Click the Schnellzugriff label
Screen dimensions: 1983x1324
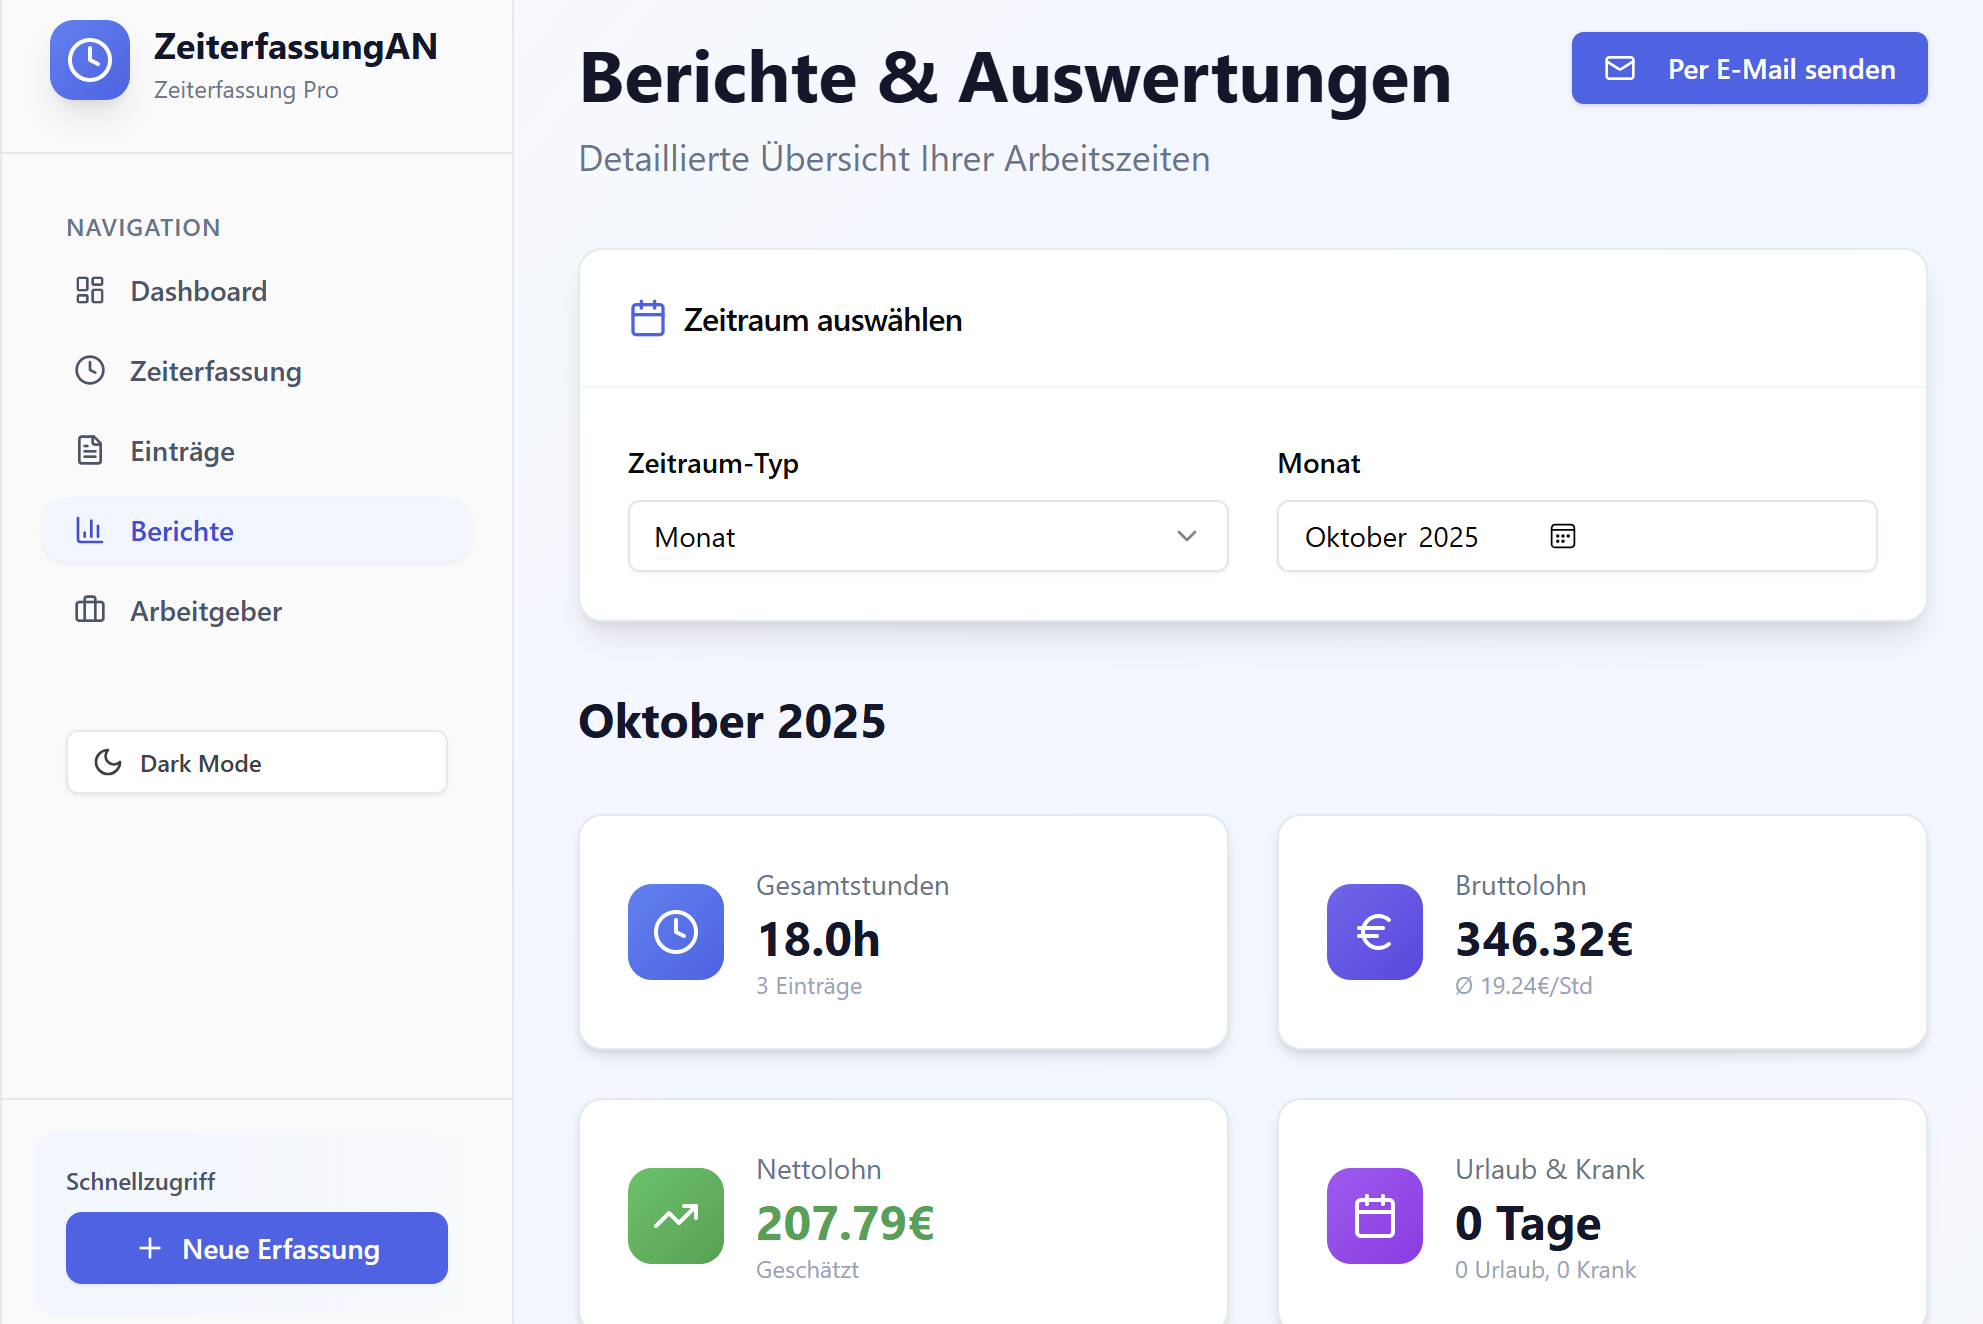tap(141, 1181)
